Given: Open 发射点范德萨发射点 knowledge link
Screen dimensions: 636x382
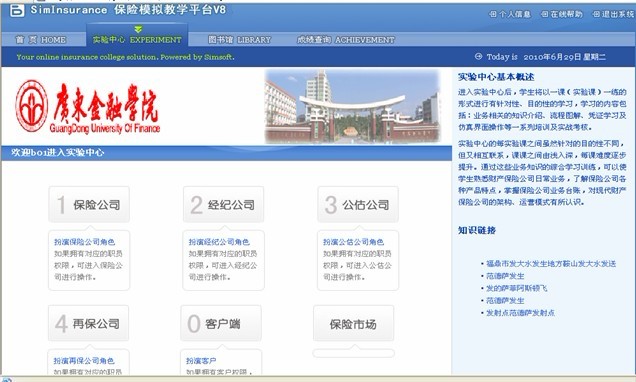Looking at the screenshot, I should point(520,313).
